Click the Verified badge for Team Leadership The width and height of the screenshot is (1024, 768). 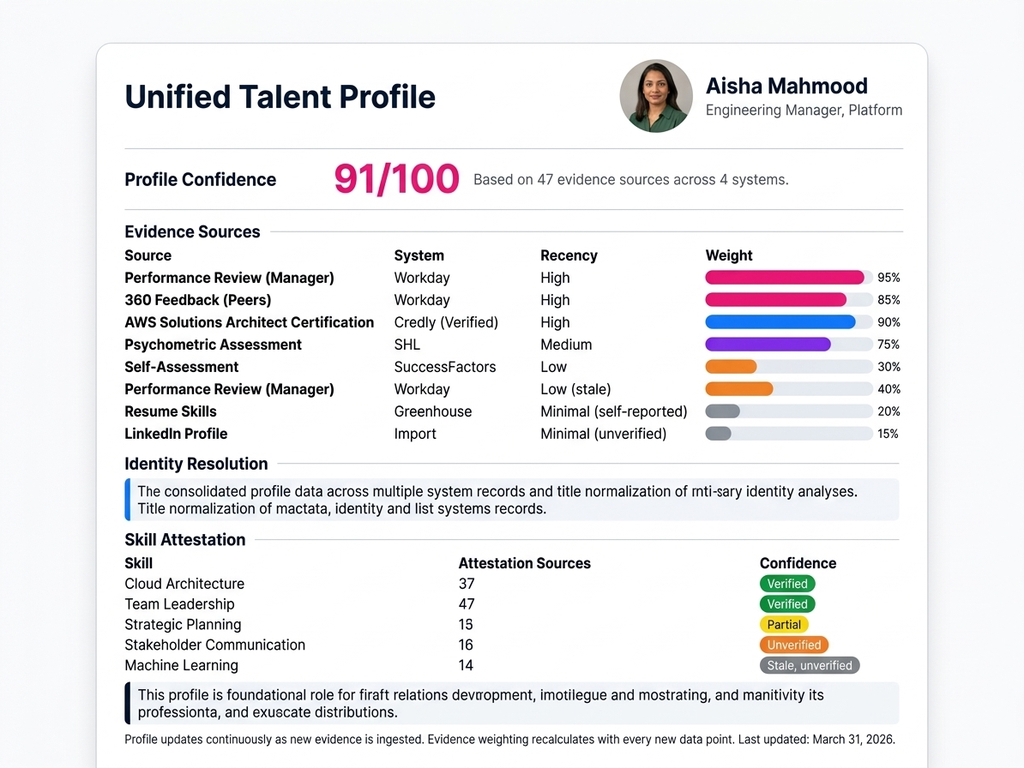pos(787,604)
